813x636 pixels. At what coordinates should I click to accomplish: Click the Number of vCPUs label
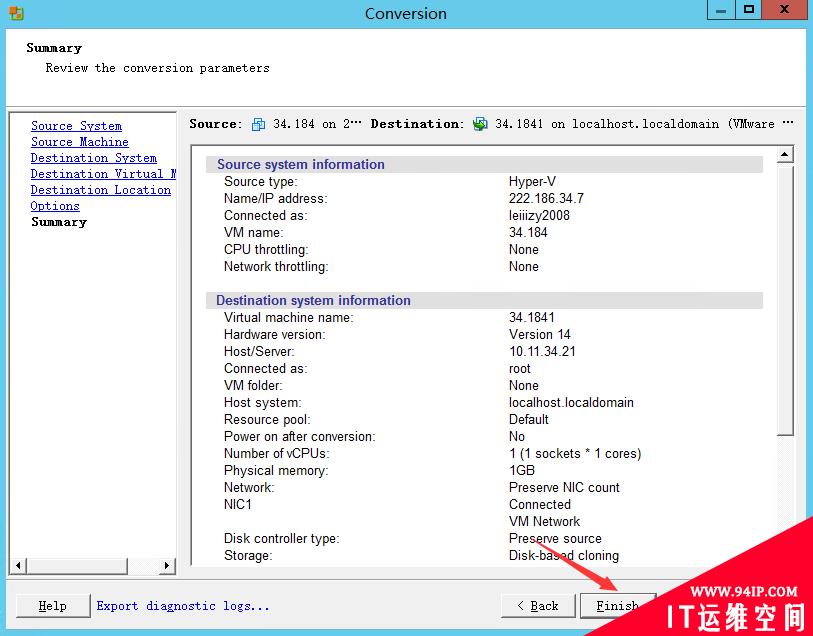(x=276, y=454)
